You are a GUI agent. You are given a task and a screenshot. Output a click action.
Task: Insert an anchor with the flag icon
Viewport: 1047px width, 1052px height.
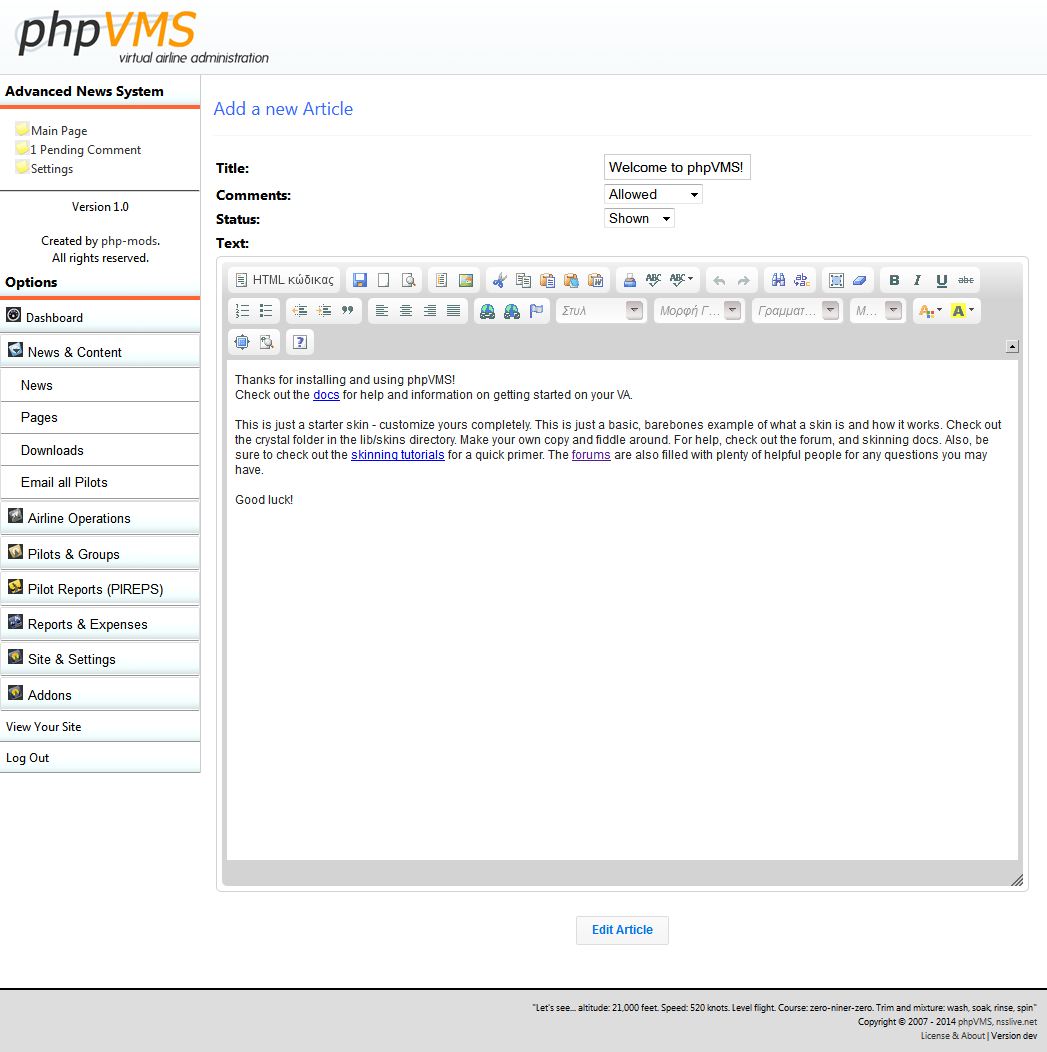pyautogui.click(x=536, y=311)
